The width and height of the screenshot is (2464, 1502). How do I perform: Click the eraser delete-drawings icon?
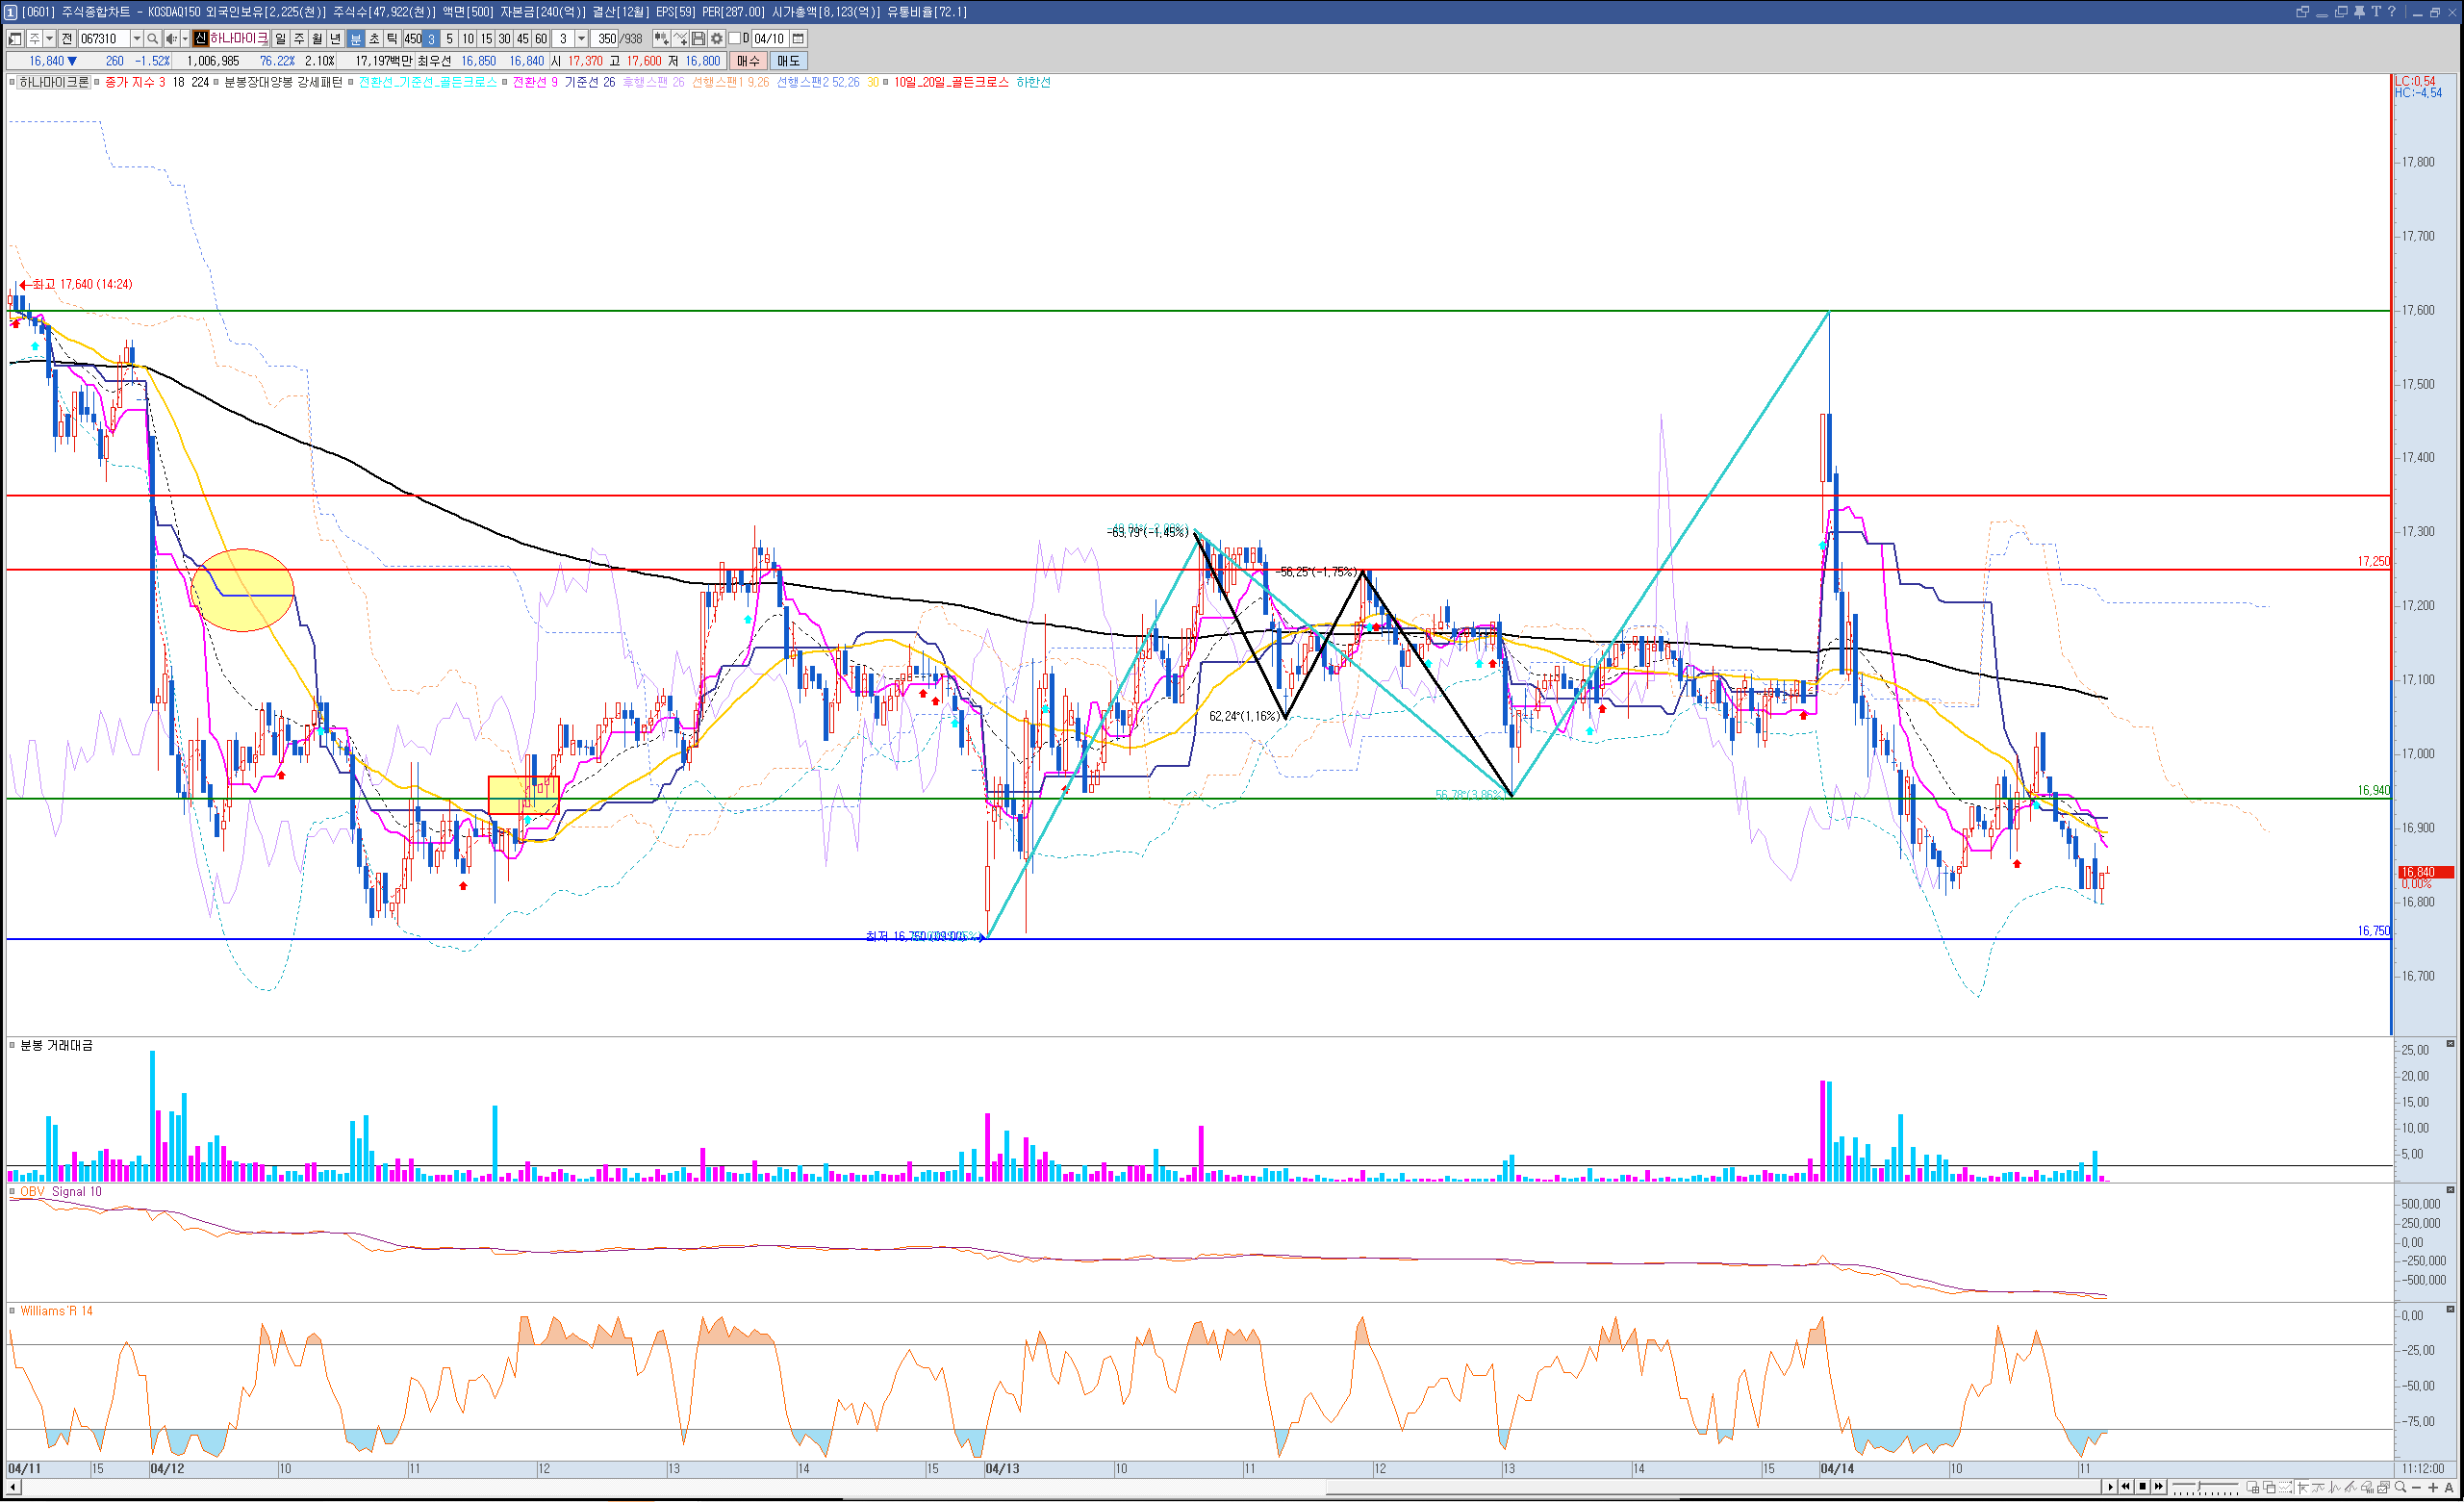point(2366,1487)
